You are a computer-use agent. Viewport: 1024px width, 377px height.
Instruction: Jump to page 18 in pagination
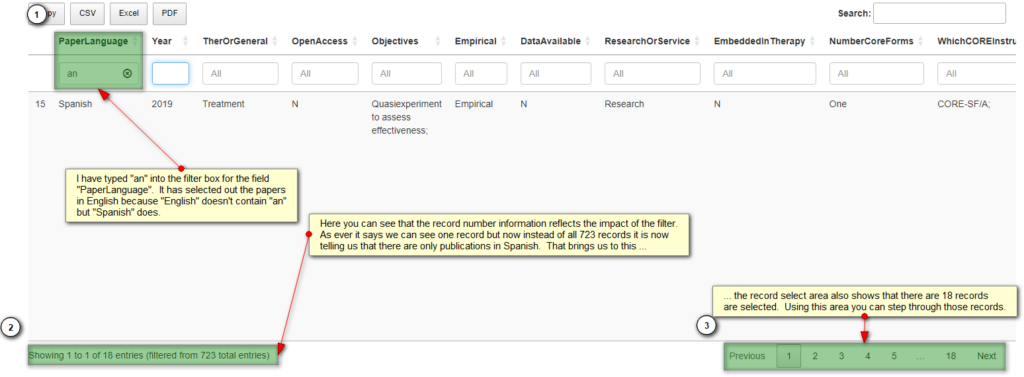point(951,356)
